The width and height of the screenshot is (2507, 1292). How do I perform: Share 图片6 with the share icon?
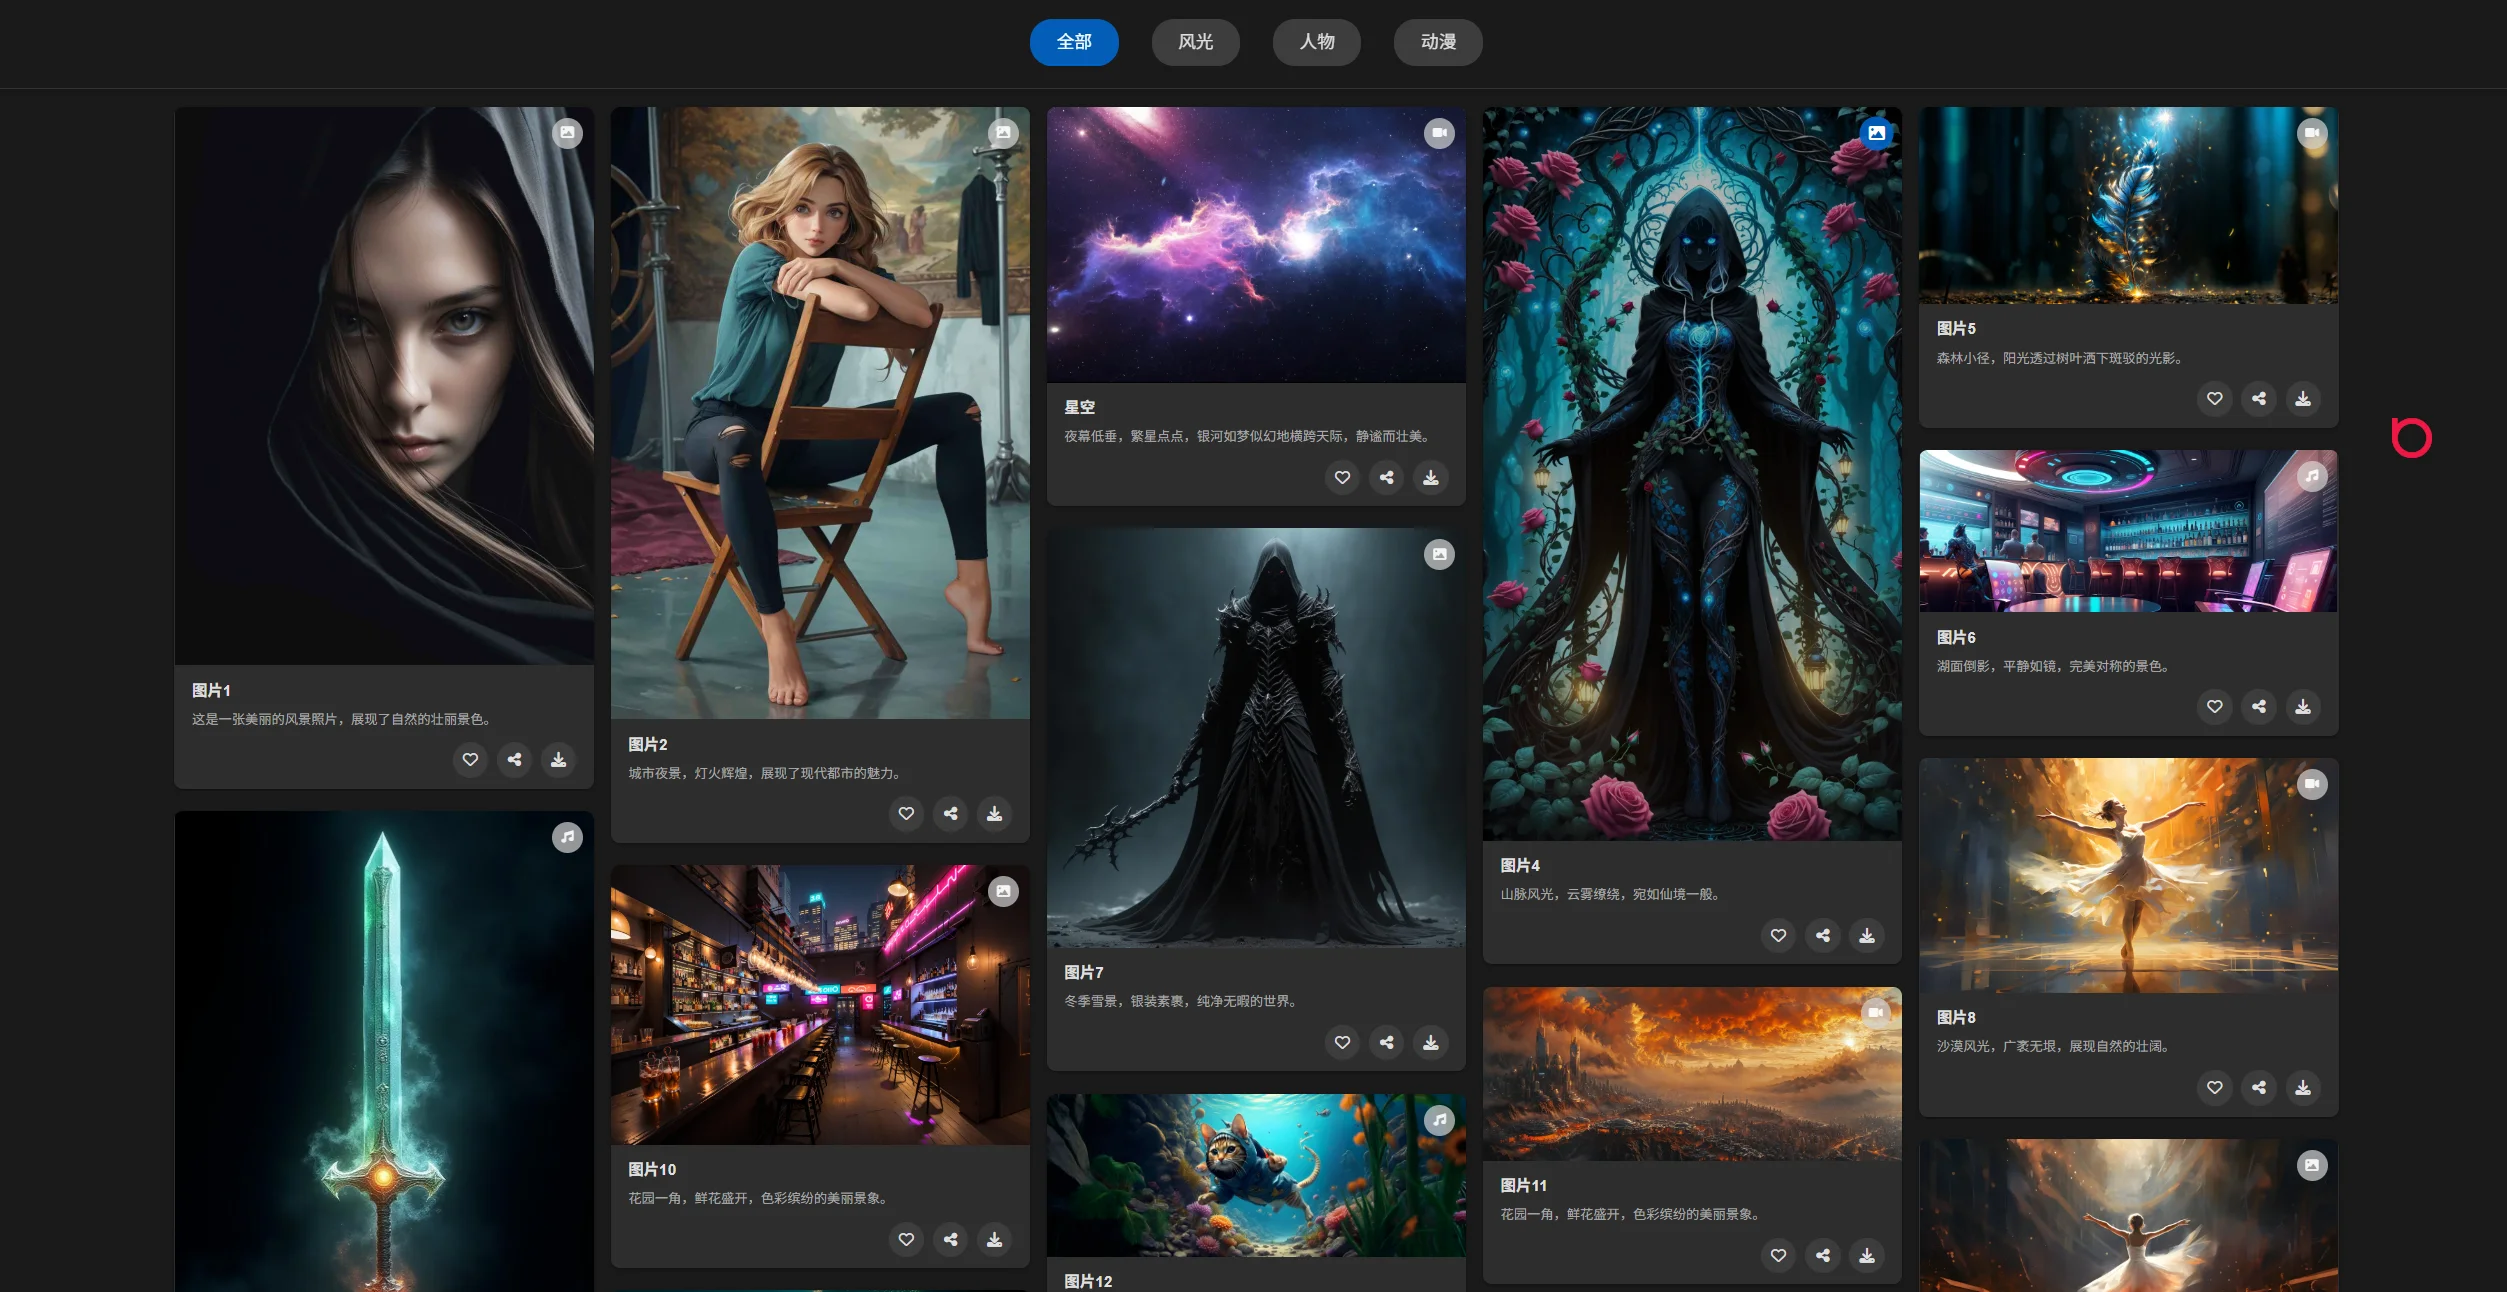pos(2259,707)
